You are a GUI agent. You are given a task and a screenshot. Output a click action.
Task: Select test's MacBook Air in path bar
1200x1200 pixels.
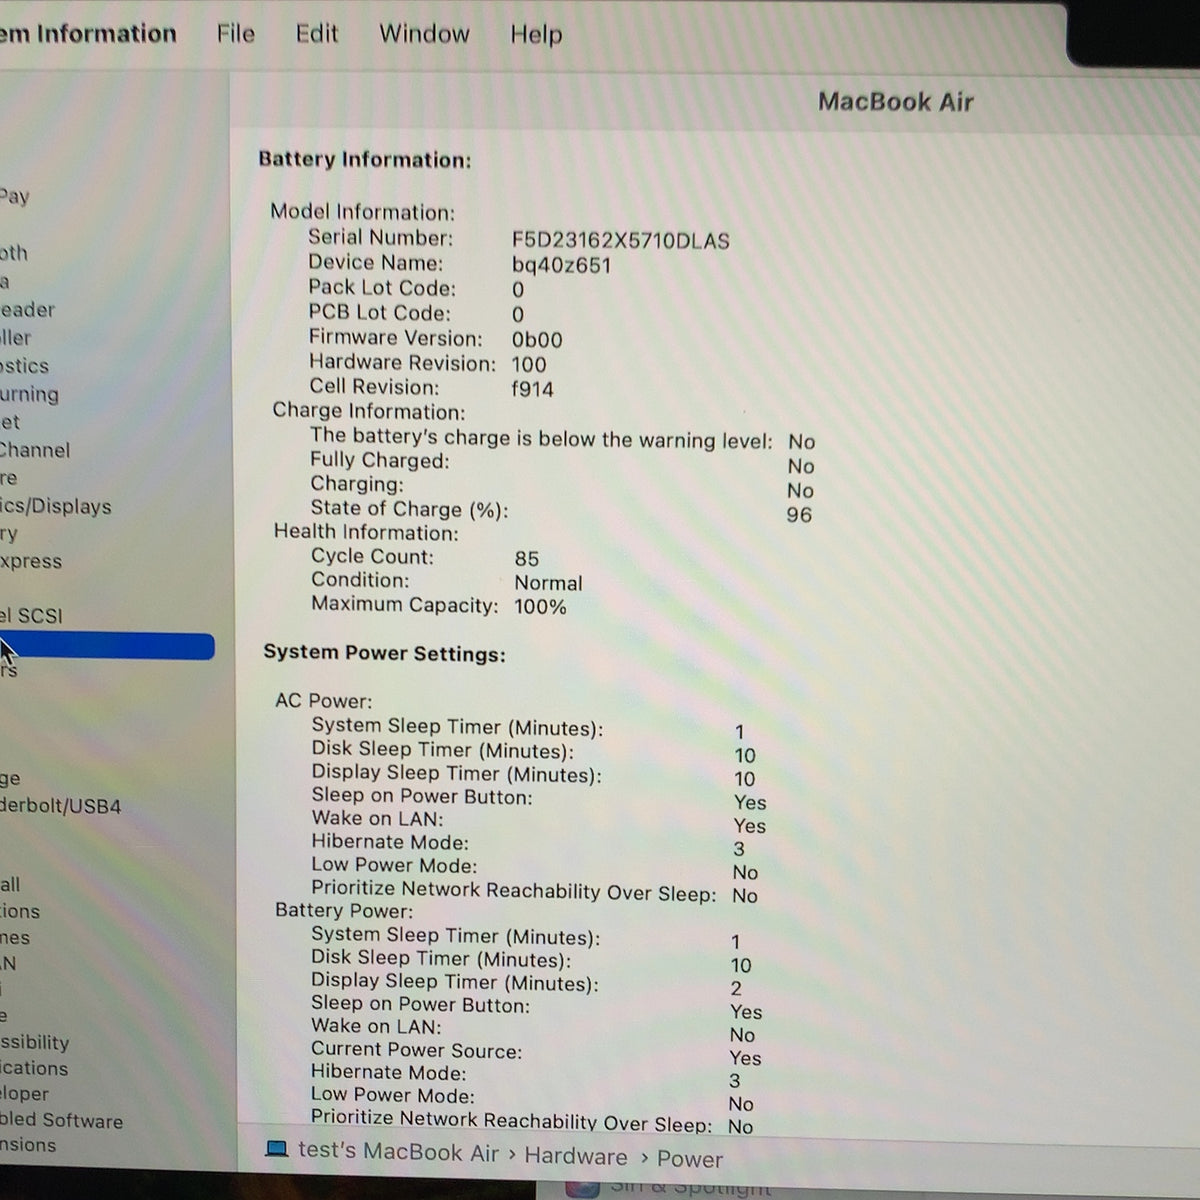tap(398, 1152)
